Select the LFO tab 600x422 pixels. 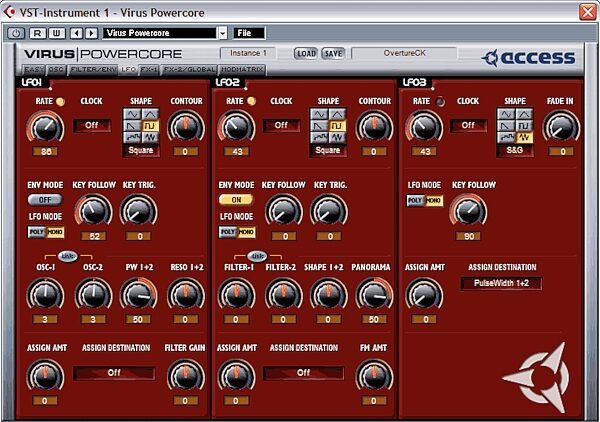[128, 70]
